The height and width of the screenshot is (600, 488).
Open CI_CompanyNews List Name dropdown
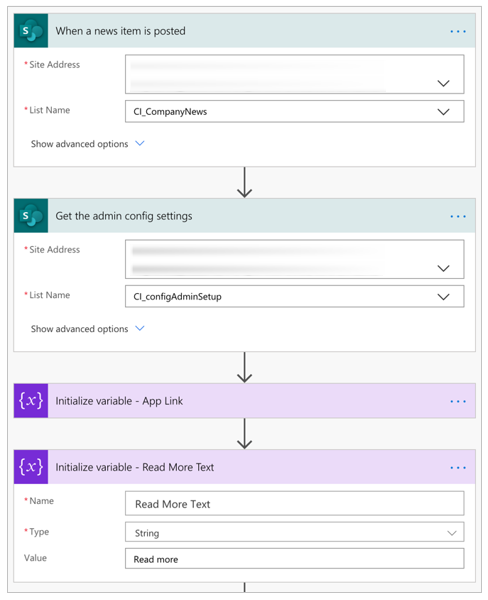pyautogui.click(x=294, y=111)
